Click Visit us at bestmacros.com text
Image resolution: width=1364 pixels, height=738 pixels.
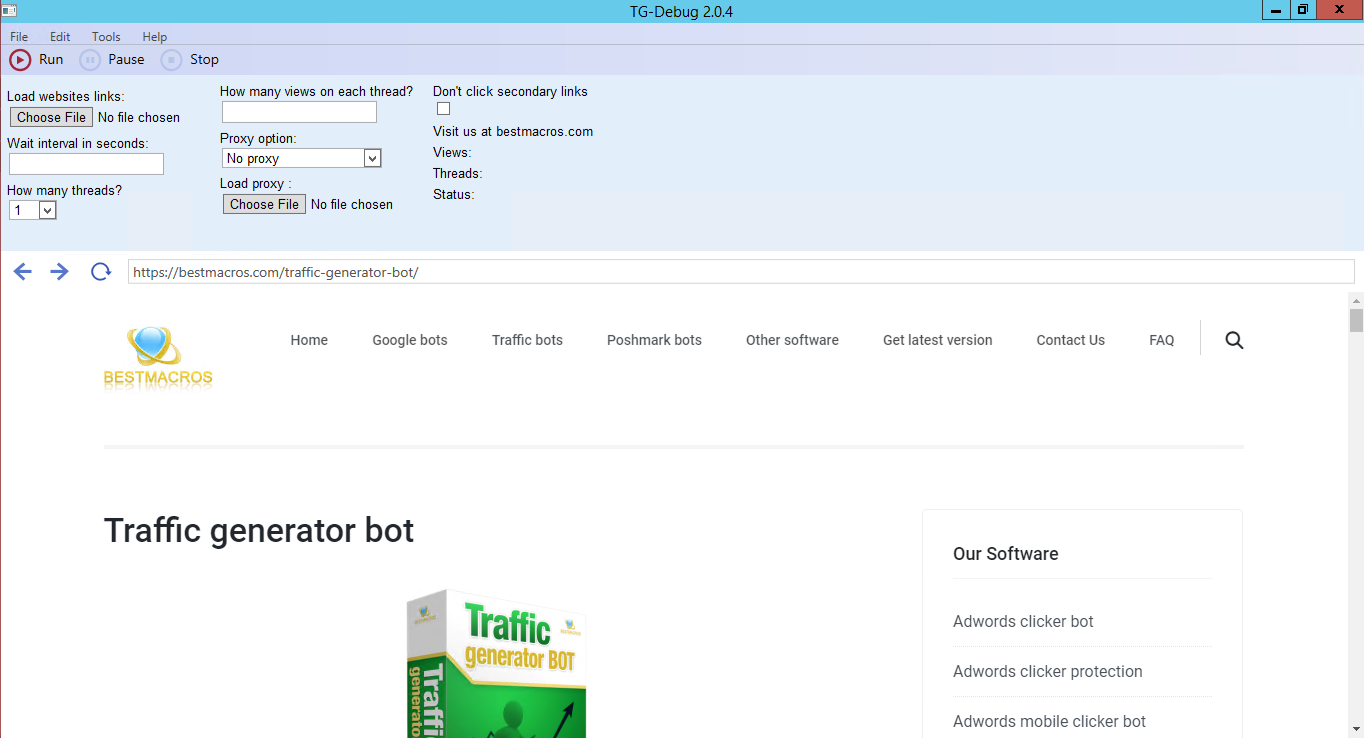point(513,131)
